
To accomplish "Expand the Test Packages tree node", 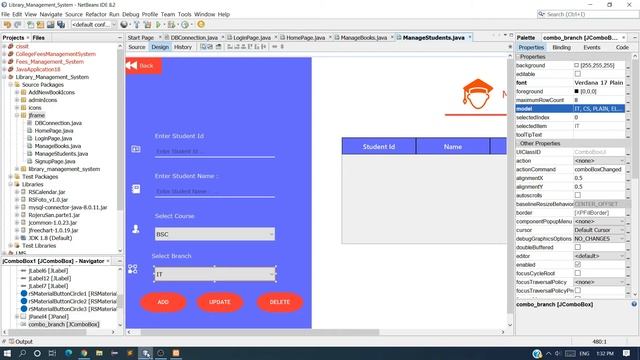I will pyautogui.click(x=11, y=177).
